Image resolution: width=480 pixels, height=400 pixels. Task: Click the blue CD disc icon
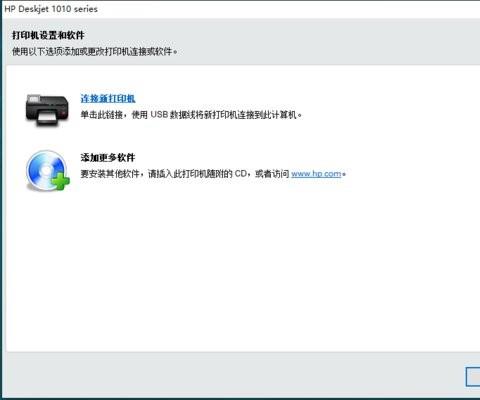pyautogui.click(x=48, y=171)
